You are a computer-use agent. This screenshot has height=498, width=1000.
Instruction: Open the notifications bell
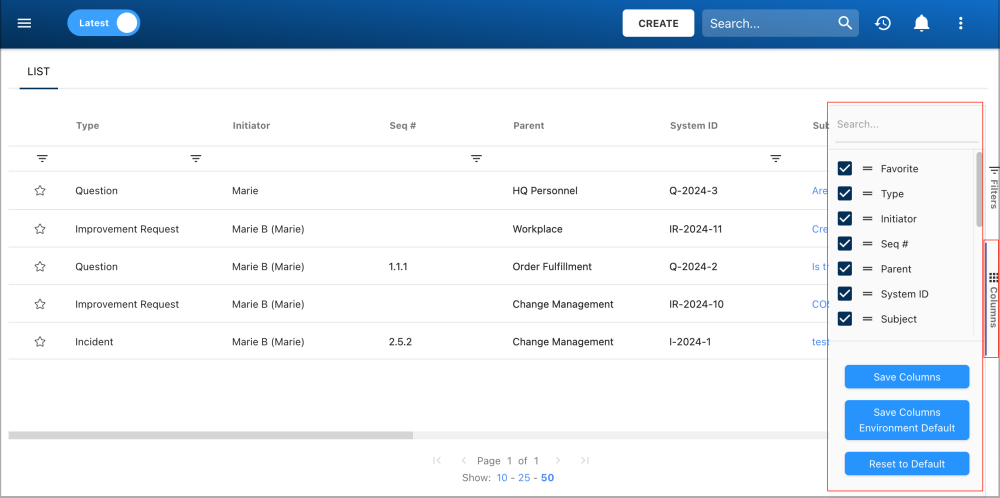pos(921,24)
